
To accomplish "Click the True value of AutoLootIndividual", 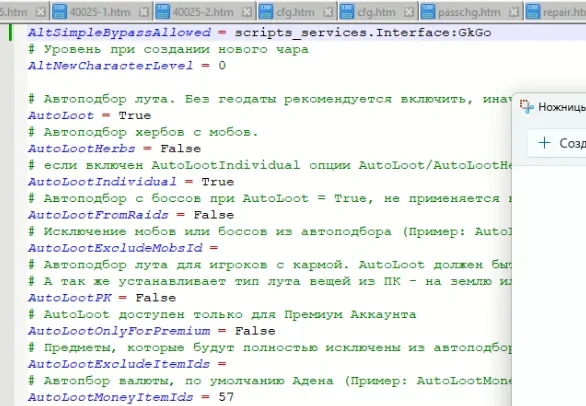I will tap(218, 182).
